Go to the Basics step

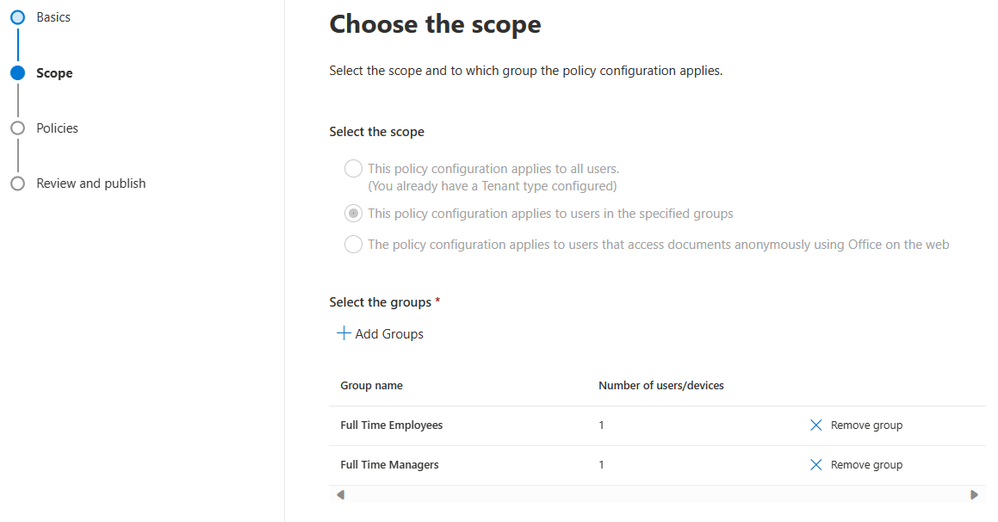point(53,17)
